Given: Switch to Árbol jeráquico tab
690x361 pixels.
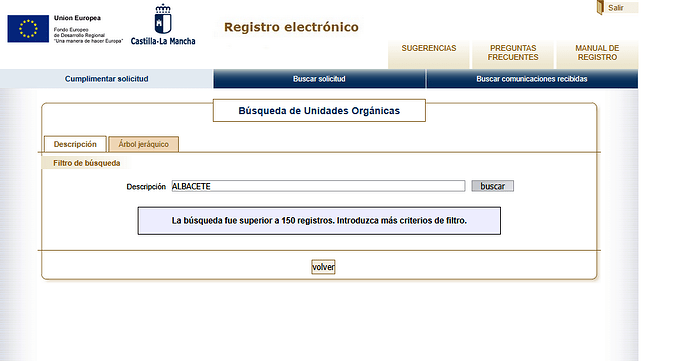Looking at the screenshot, I should point(143,144).
